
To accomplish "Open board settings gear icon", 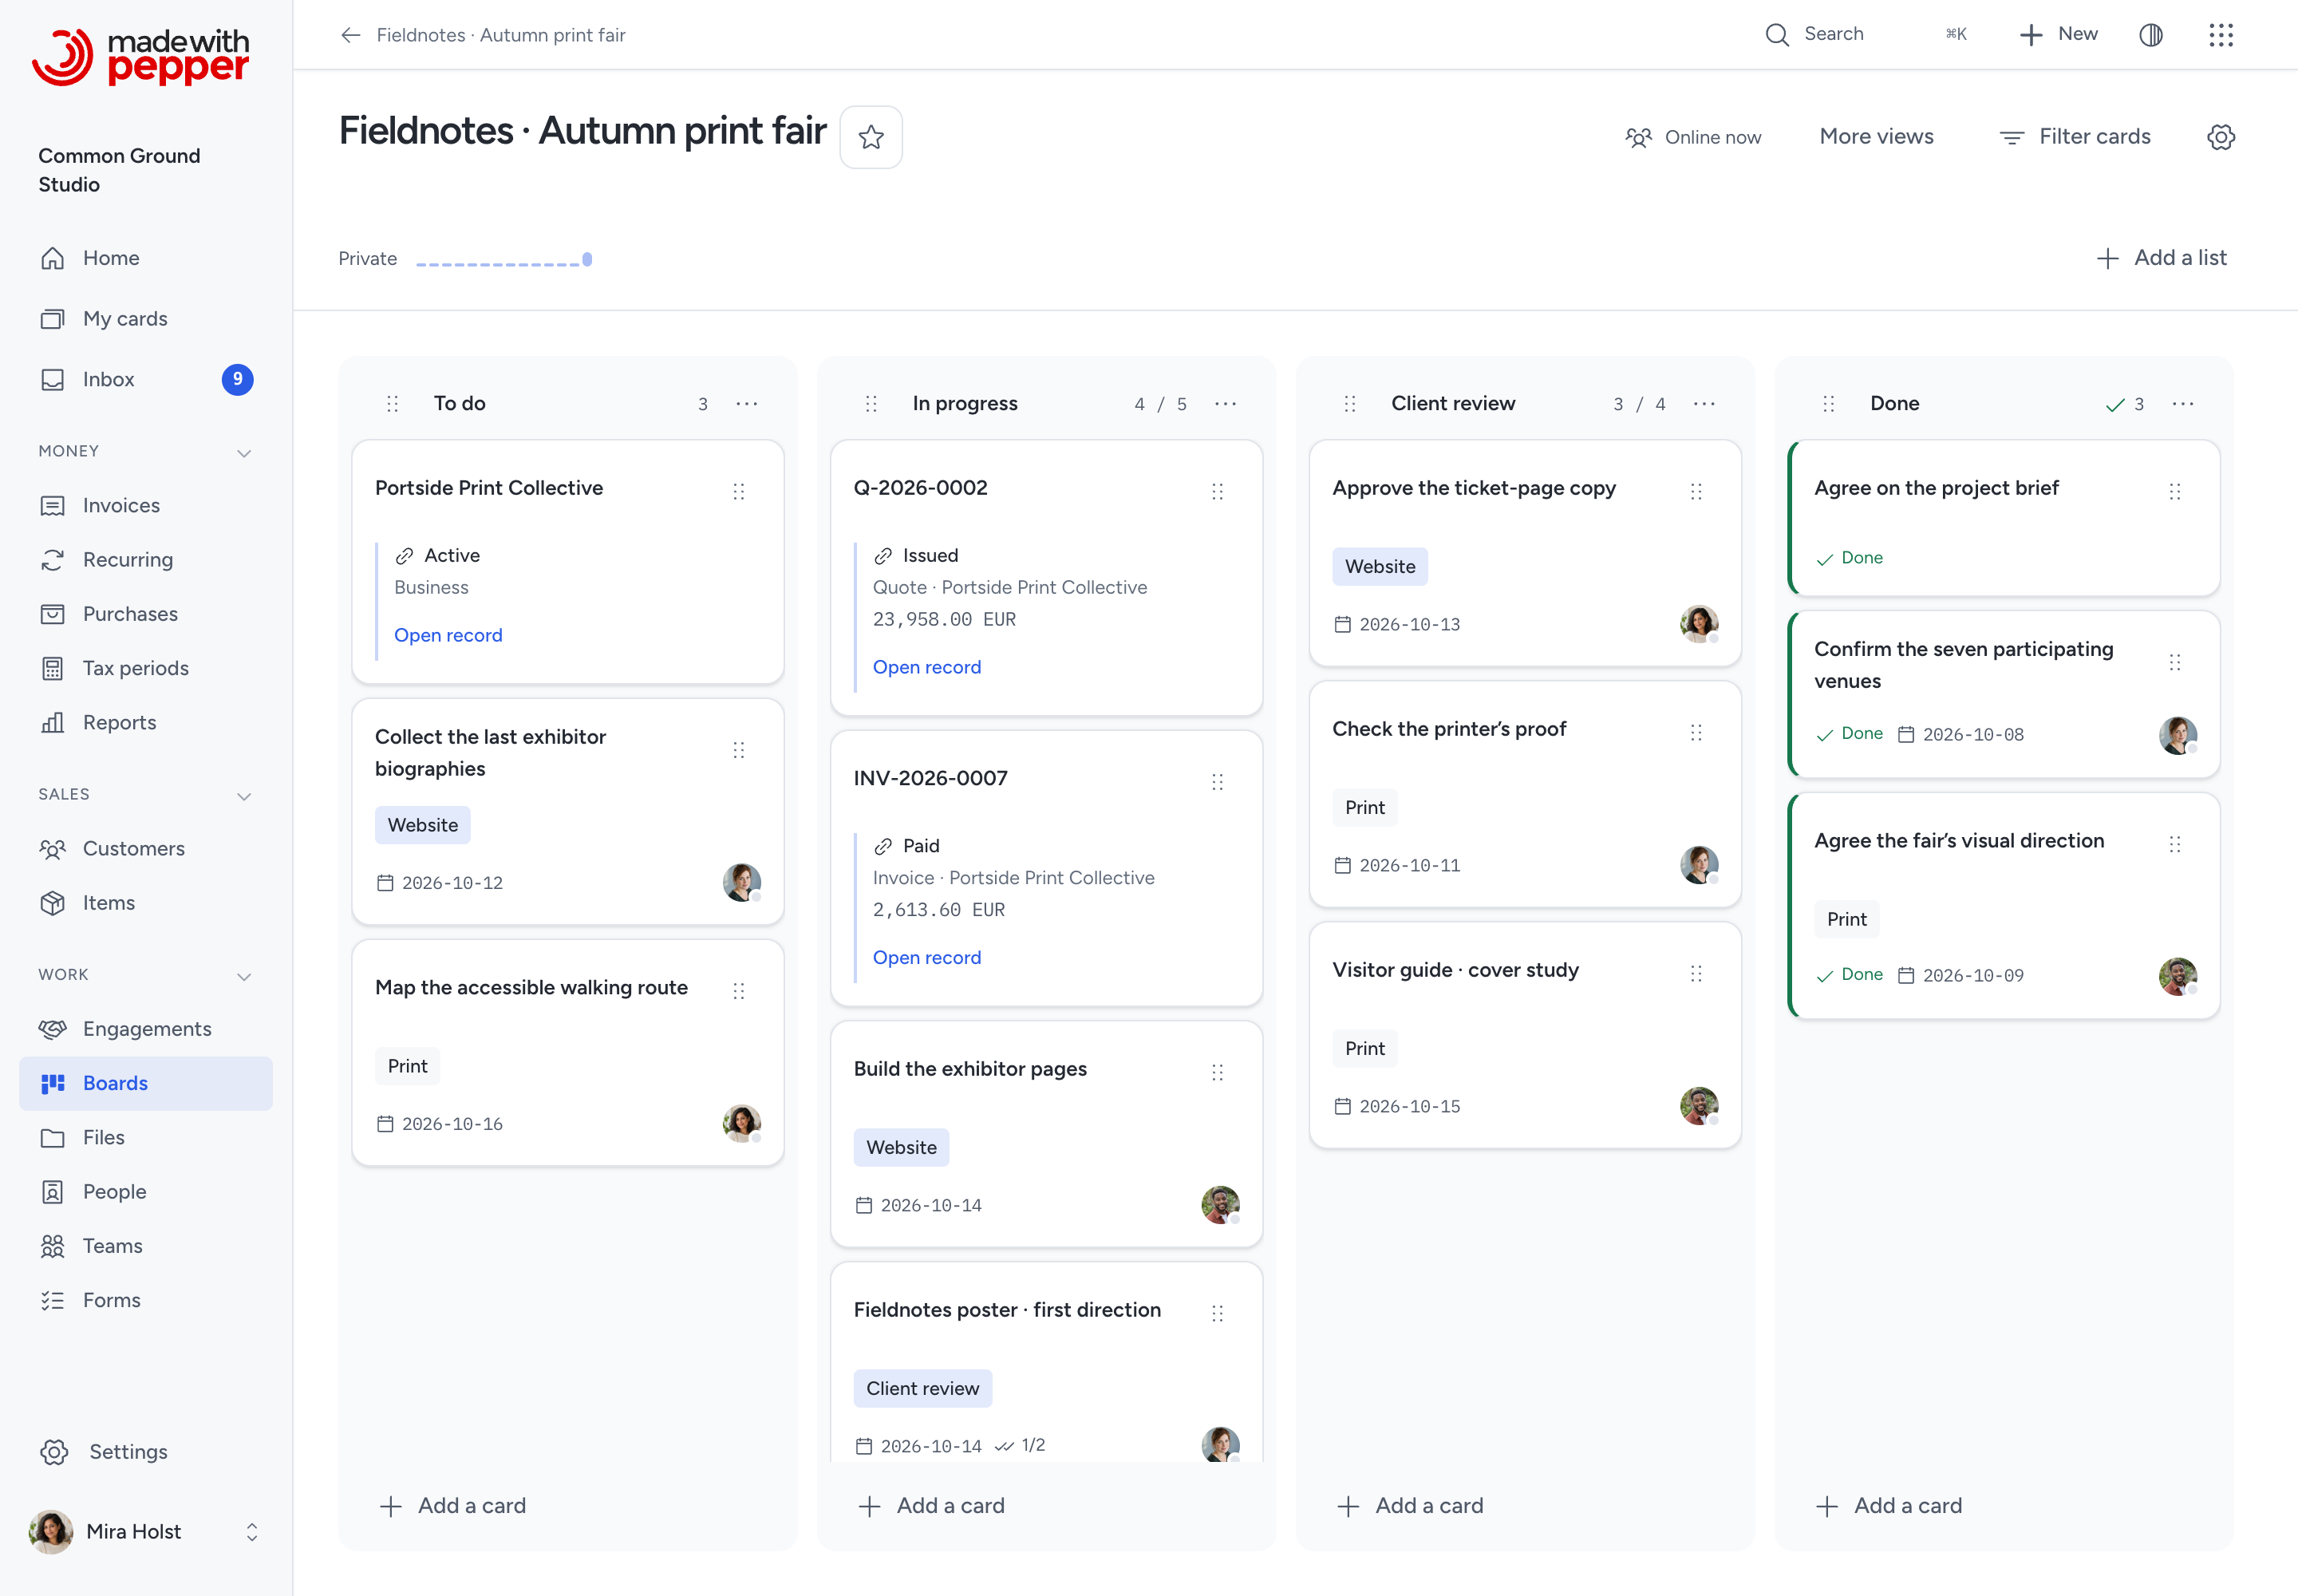I will tap(2220, 137).
